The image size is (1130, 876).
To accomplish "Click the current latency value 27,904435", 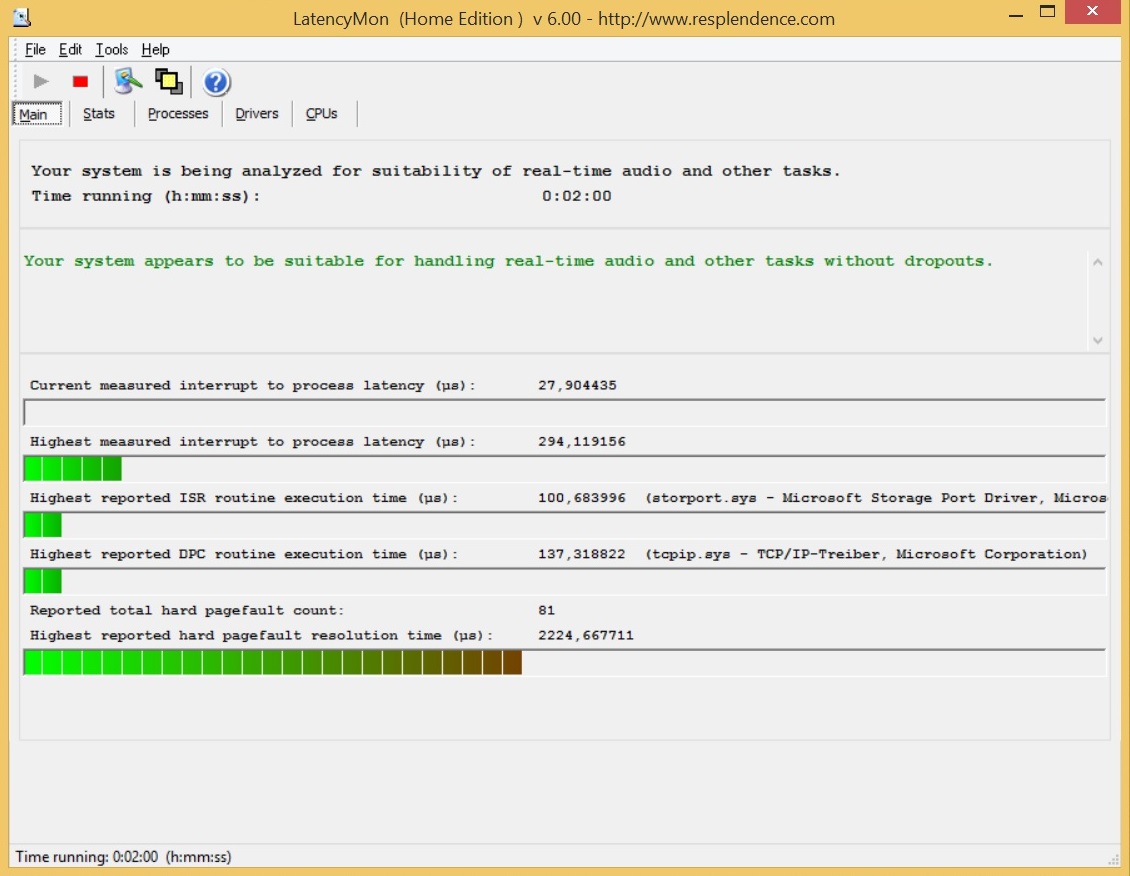I will 577,385.
